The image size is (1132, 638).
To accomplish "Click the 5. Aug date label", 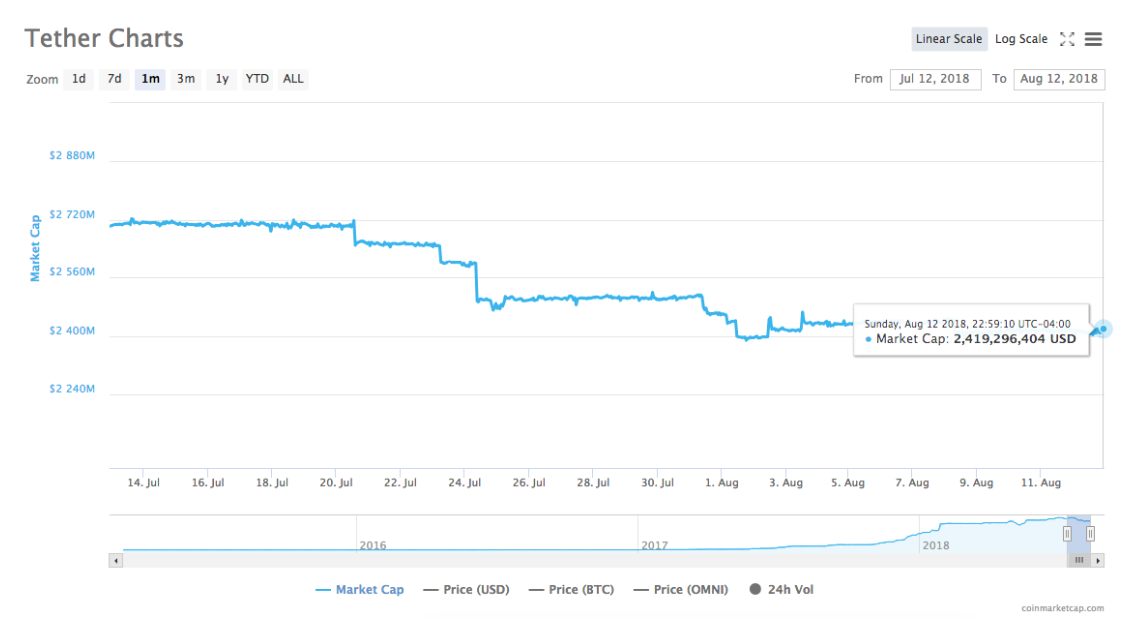I will [848, 483].
